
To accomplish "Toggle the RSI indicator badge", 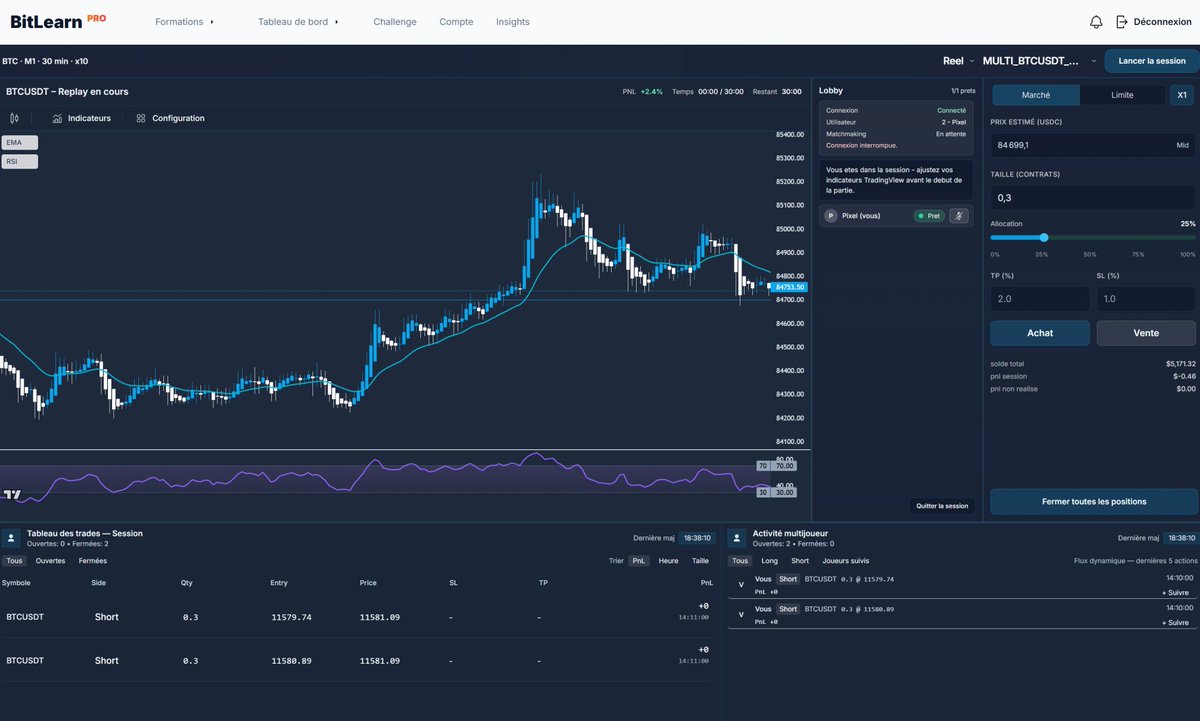I will coord(20,161).
